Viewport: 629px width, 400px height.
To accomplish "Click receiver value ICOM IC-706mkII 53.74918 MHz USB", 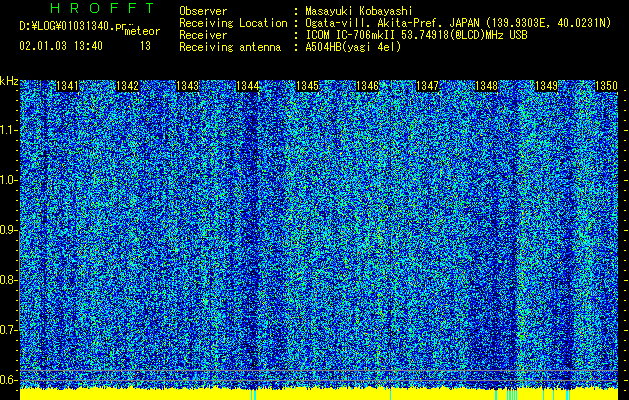I will point(416,35).
